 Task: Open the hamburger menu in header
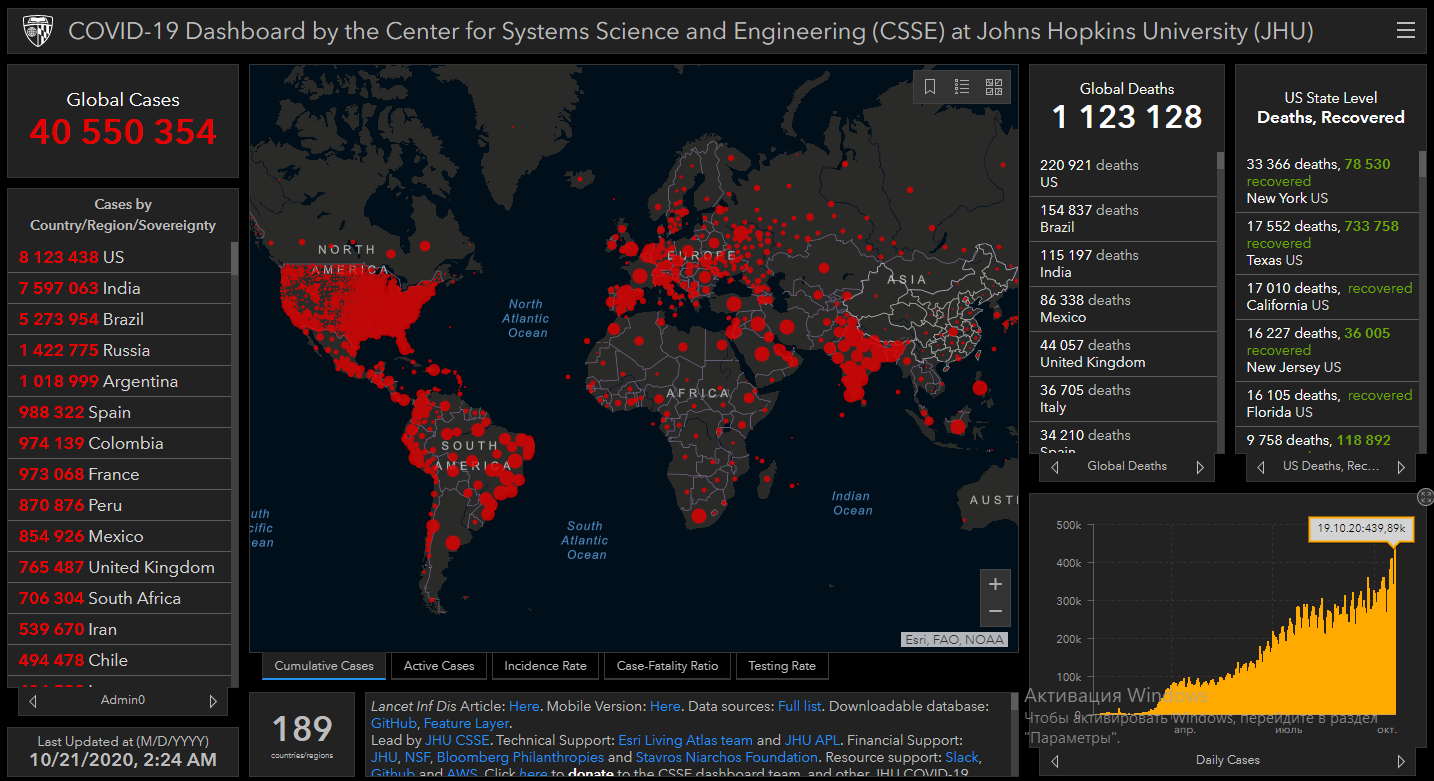pos(1405,31)
